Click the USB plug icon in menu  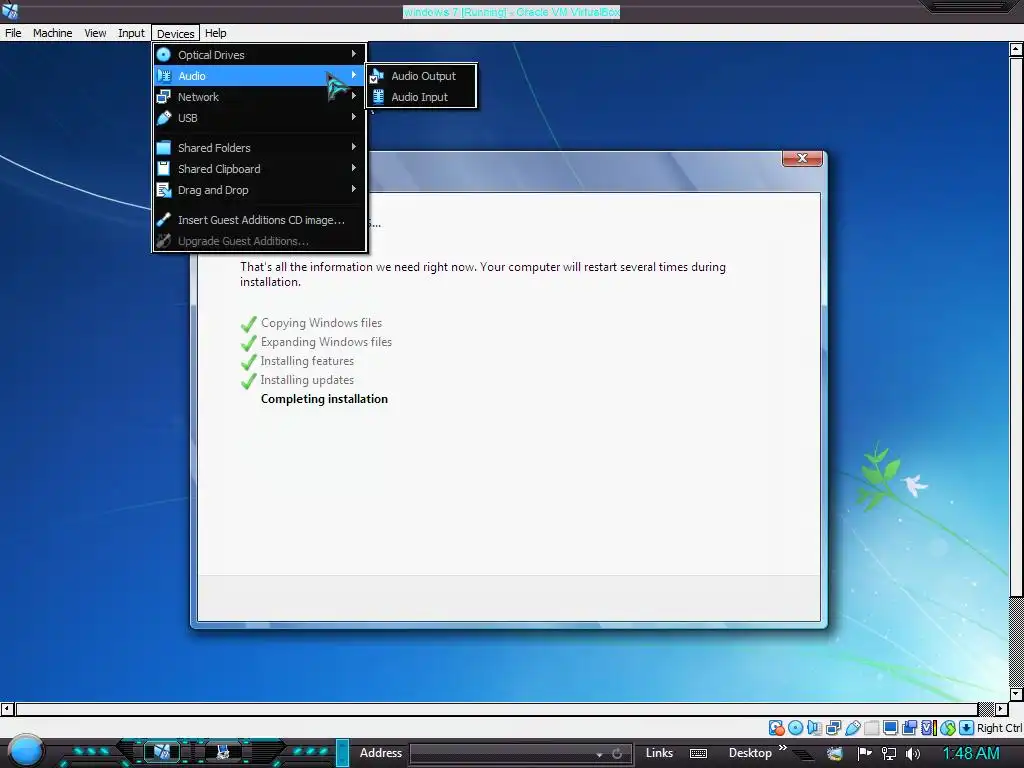click(164, 118)
